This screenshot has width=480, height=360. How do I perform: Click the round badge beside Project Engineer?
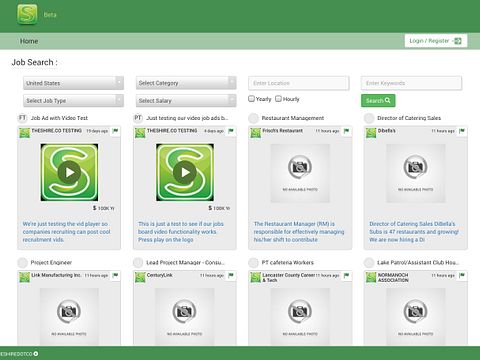[22, 263]
